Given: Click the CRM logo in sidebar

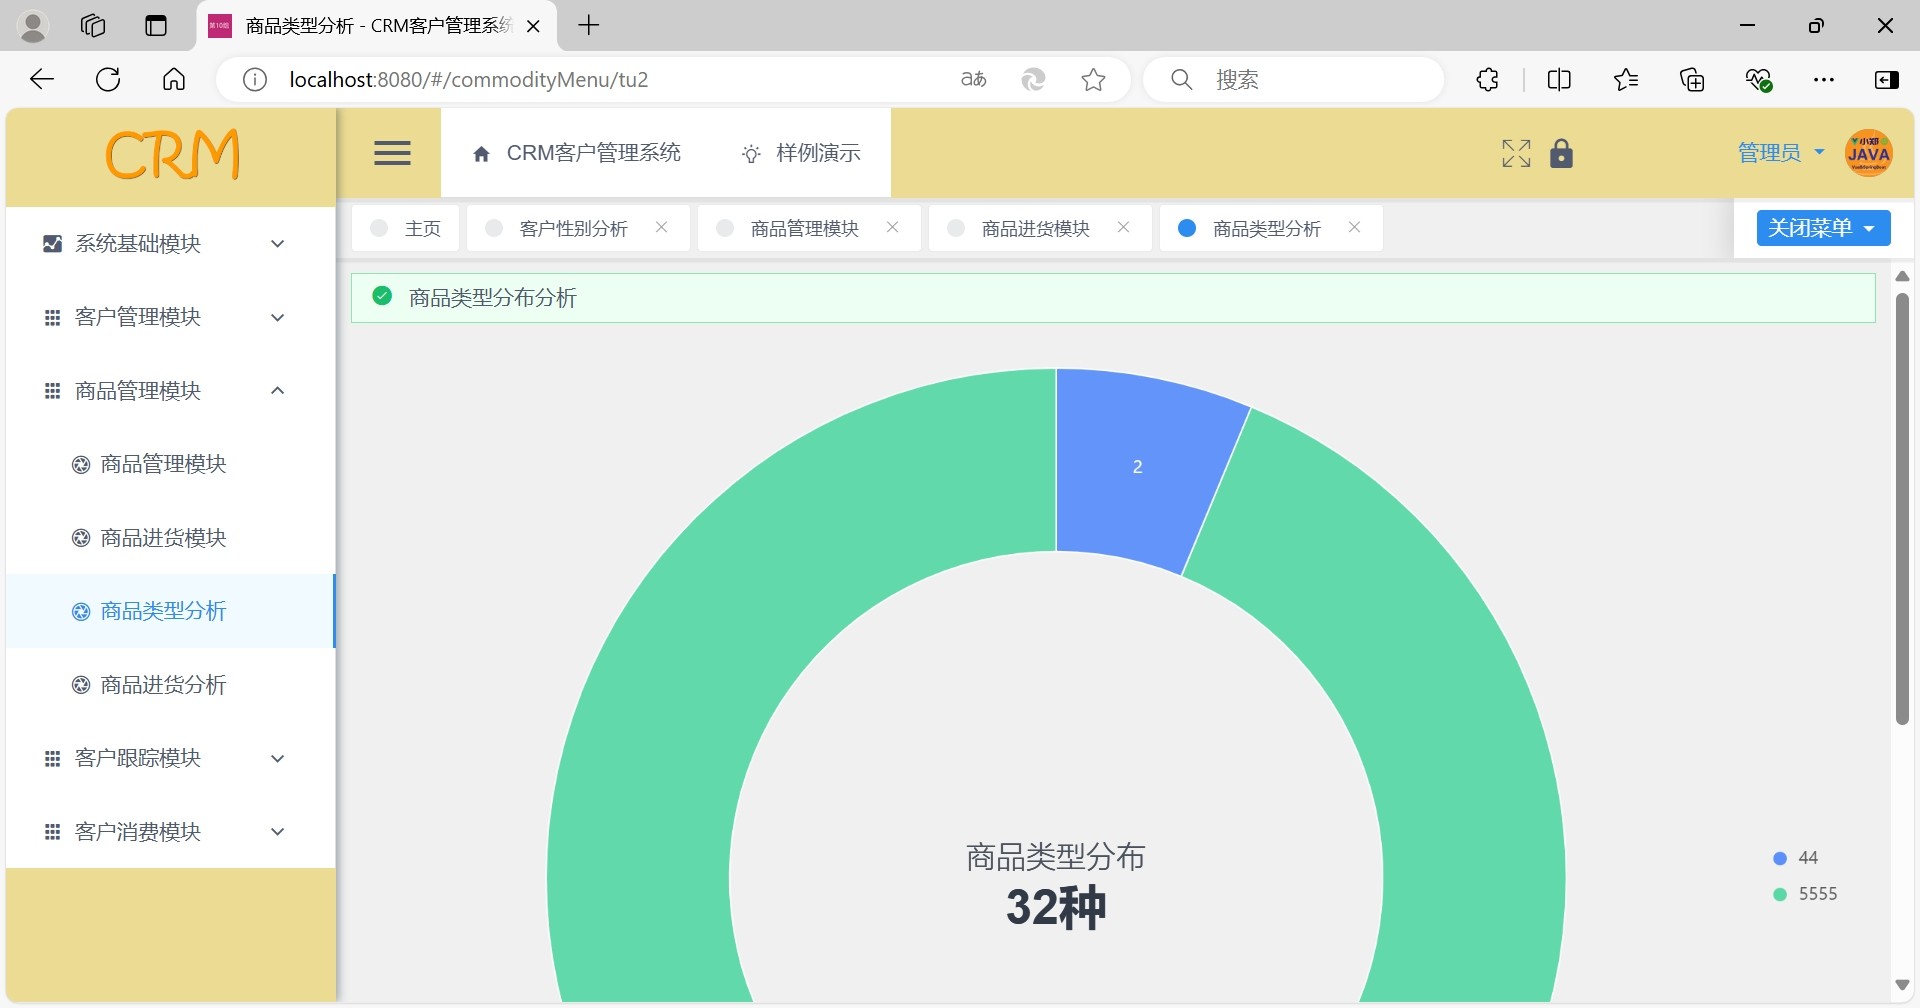Looking at the screenshot, I should [172, 155].
